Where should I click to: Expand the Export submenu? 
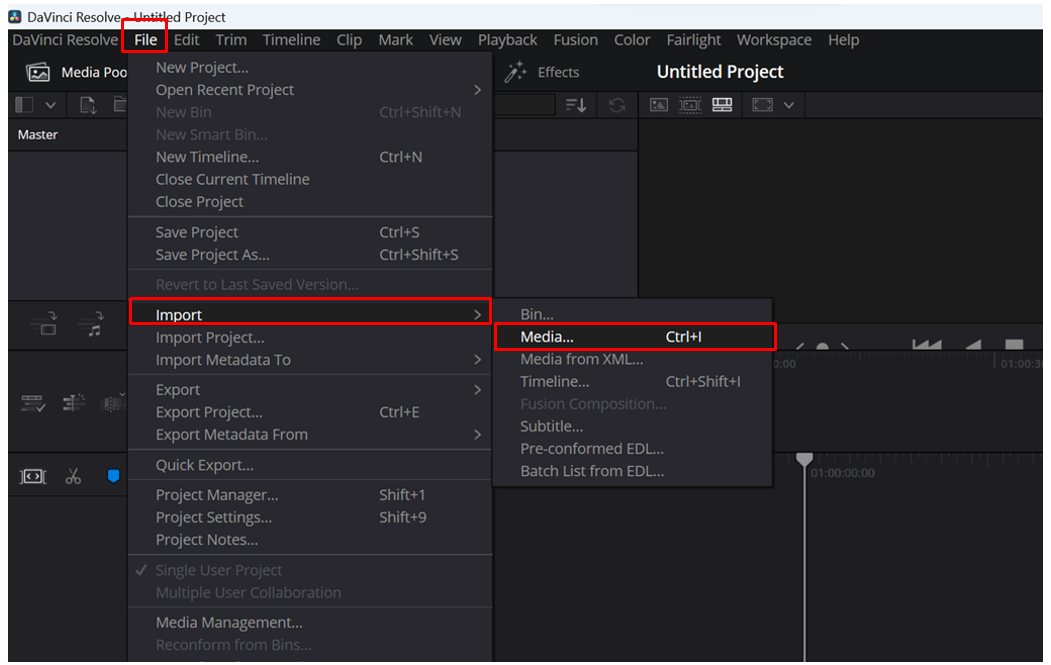tap(177, 389)
